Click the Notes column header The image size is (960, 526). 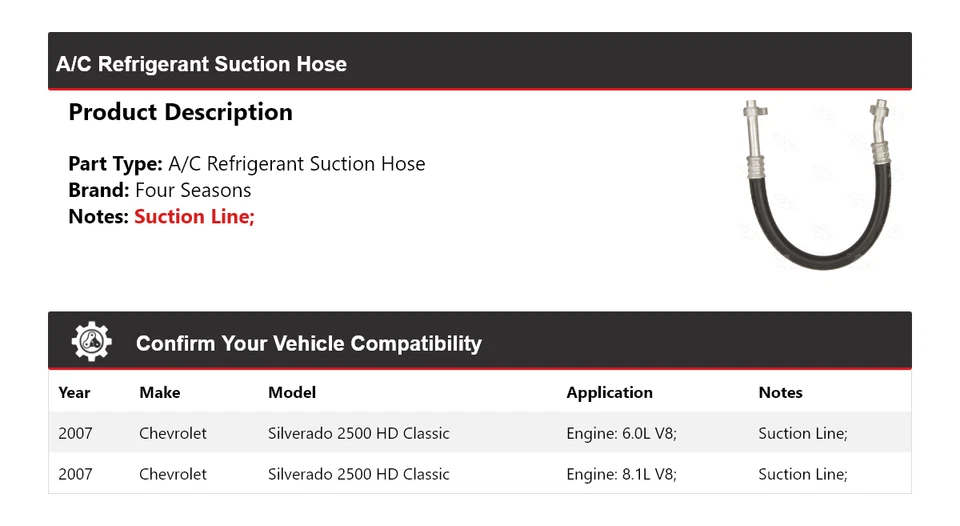(x=780, y=393)
